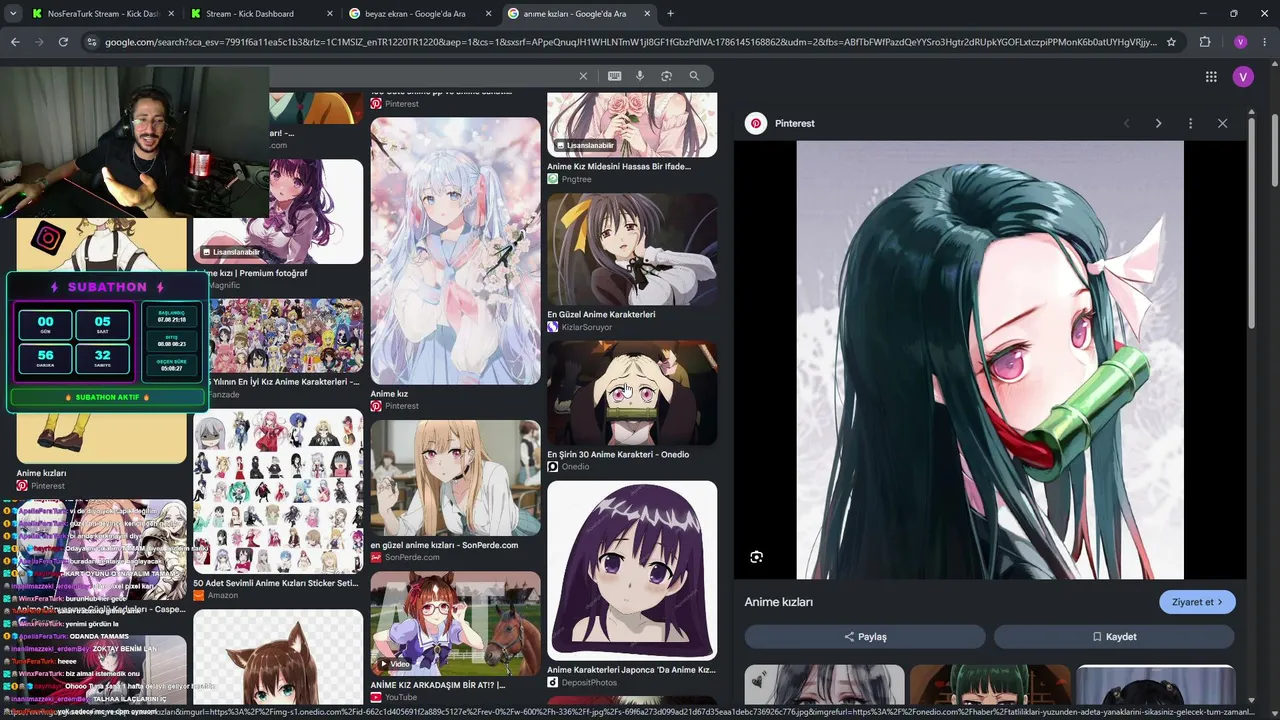The width and height of the screenshot is (1280, 720).
Task: Bookmark this page with the star icon
Action: click(1171, 42)
